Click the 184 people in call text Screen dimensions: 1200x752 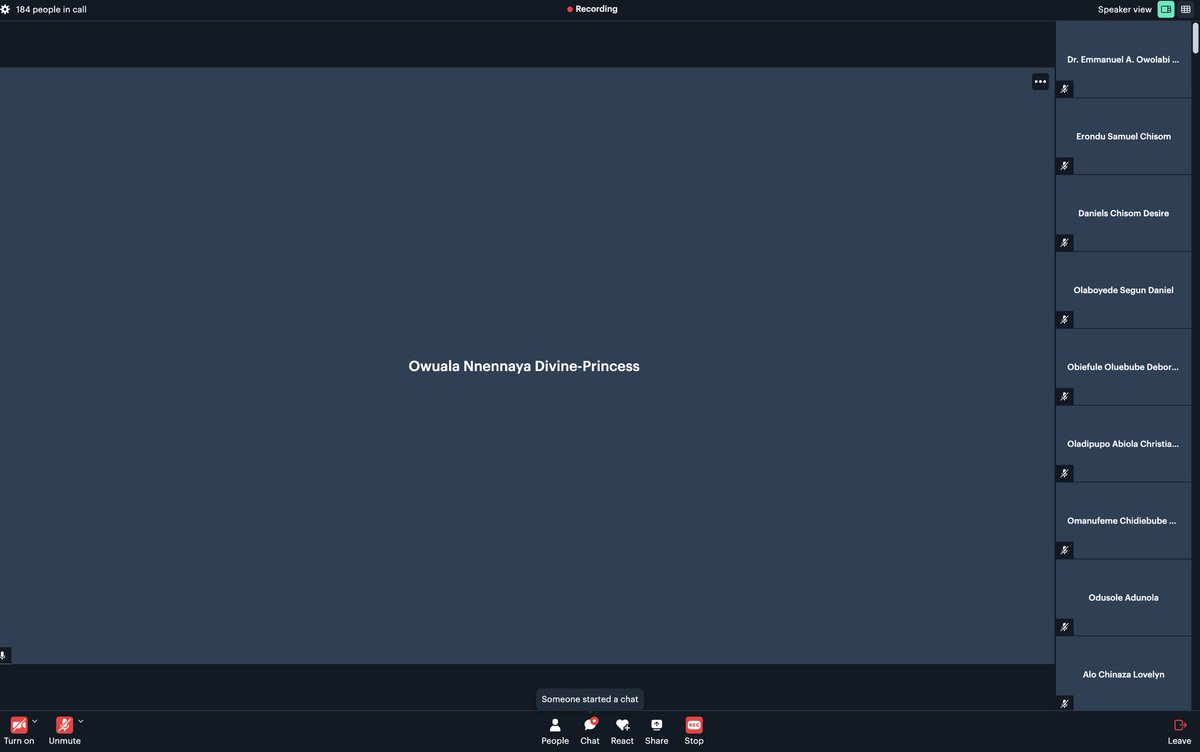[51, 9]
